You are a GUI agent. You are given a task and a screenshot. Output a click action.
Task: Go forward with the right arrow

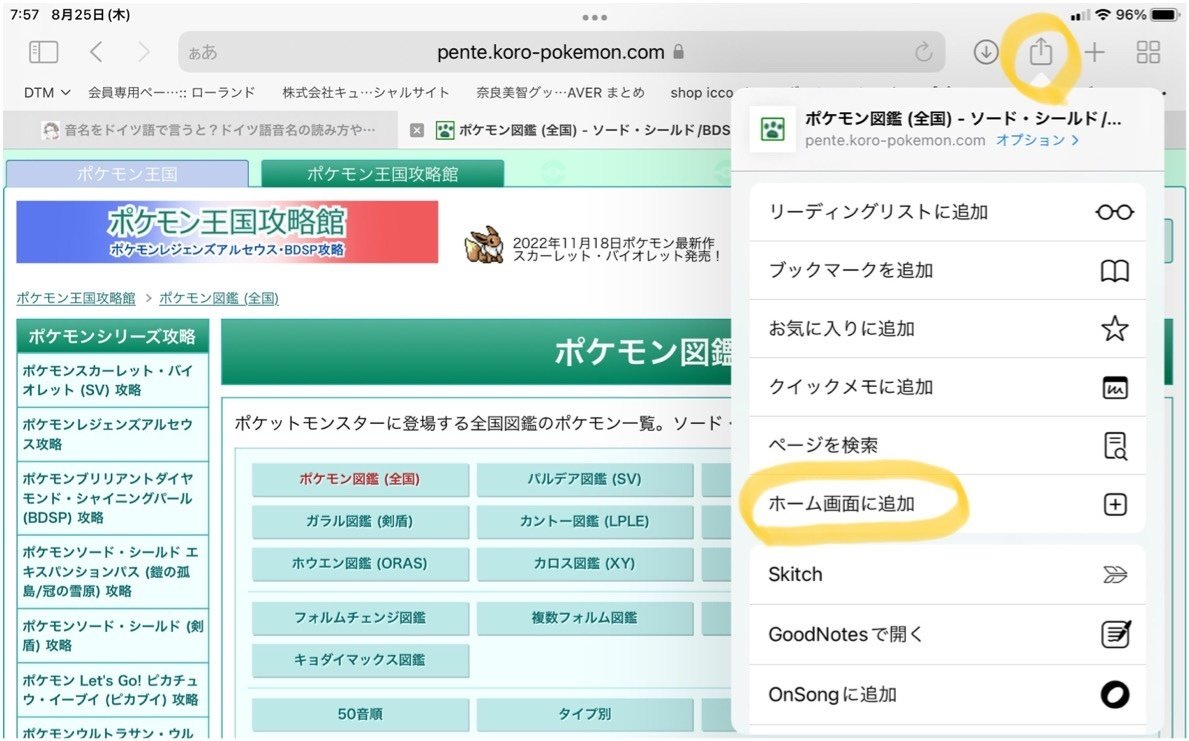[x=144, y=52]
